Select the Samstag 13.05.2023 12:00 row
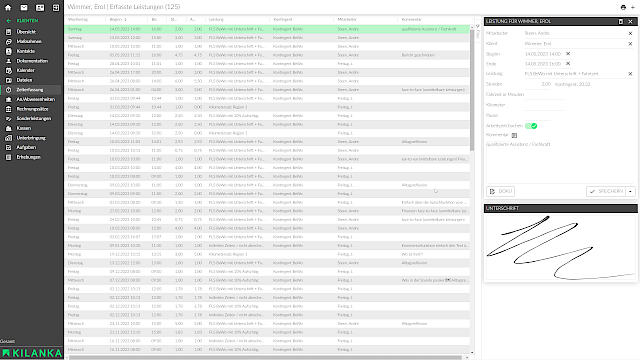The width and height of the screenshot is (640, 360). pyautogui.click(x=267, y=38)
